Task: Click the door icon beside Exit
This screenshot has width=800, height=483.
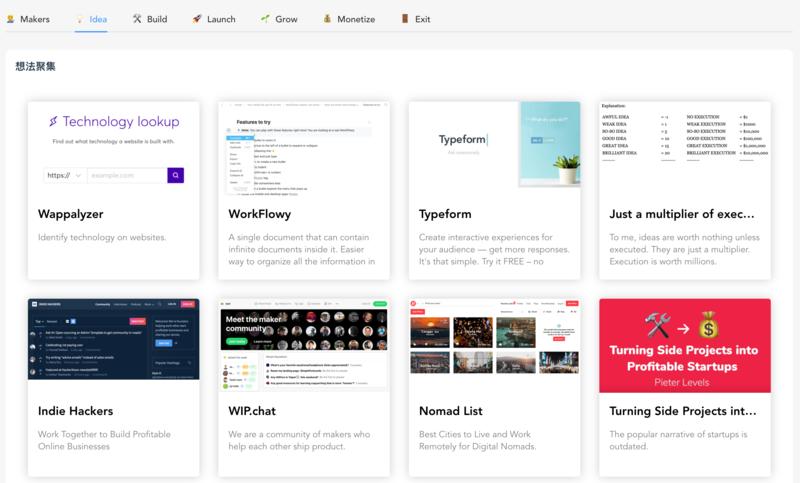Action: click(x=405, y=18)
